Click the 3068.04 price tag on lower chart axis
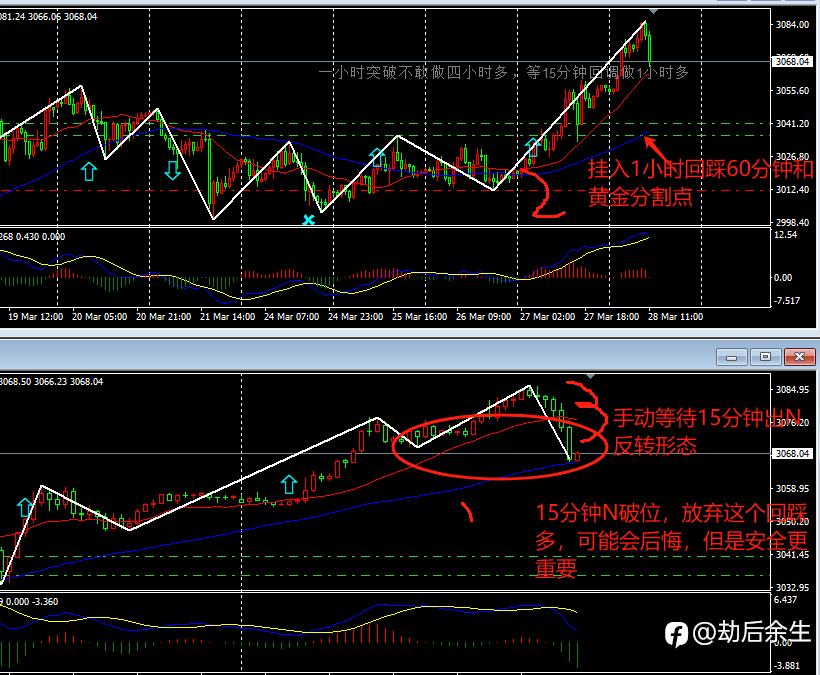 point(792,453)
